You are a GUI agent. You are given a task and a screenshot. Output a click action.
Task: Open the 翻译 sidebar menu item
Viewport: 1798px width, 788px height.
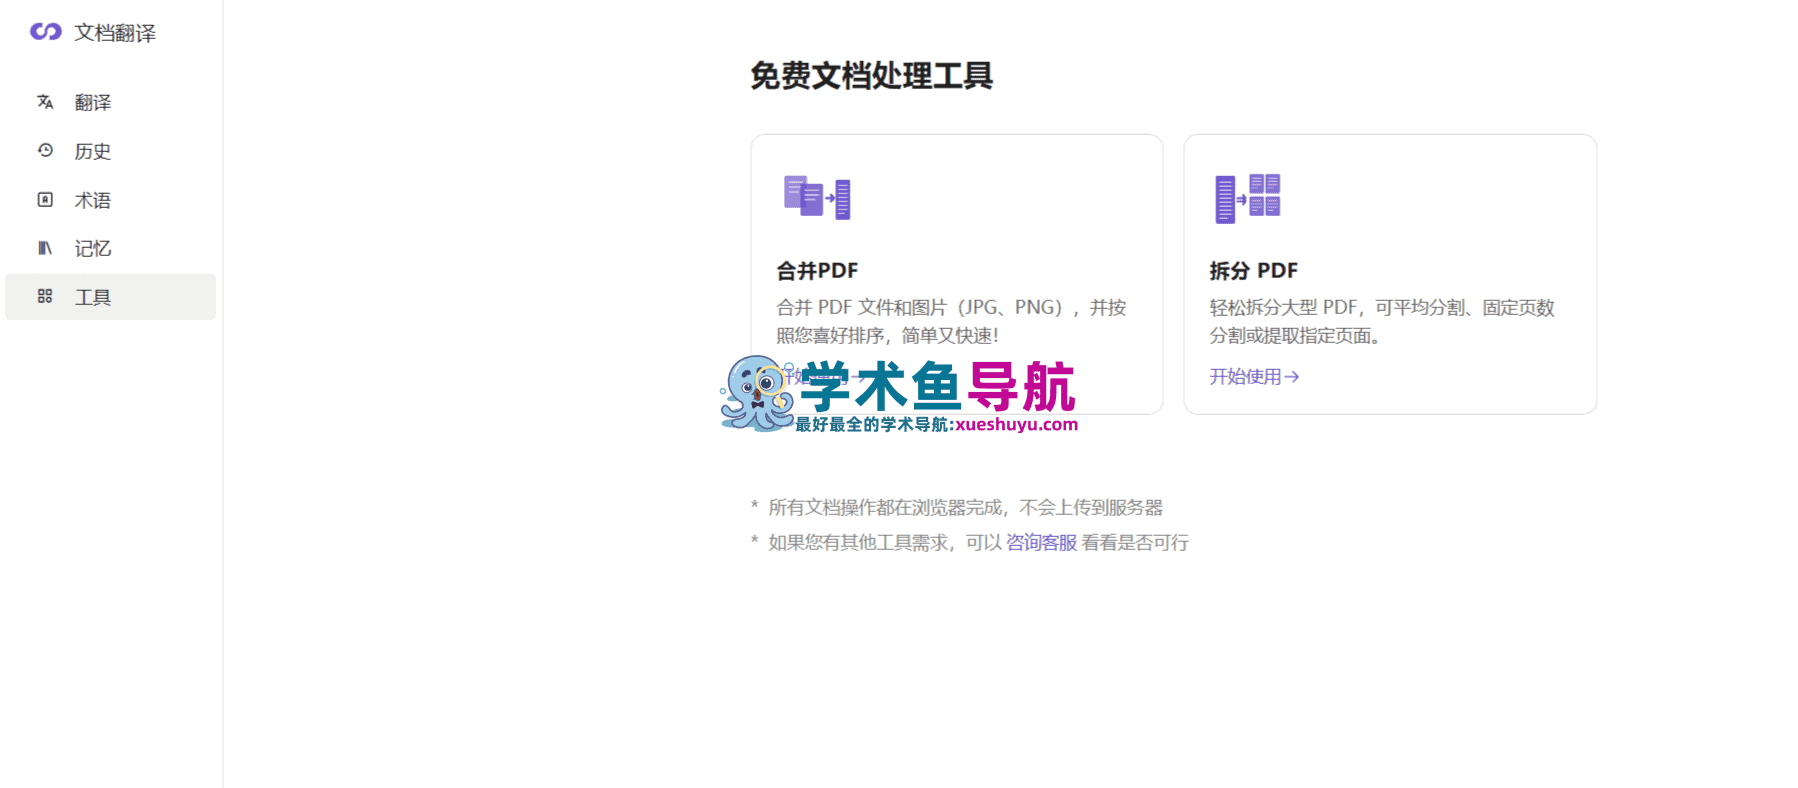point(110,102)
